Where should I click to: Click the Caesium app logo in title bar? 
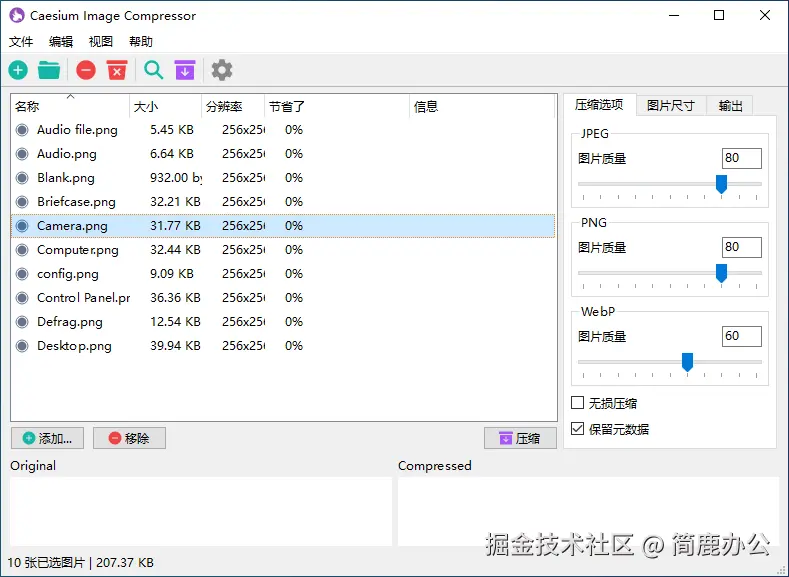click(17, 15)
